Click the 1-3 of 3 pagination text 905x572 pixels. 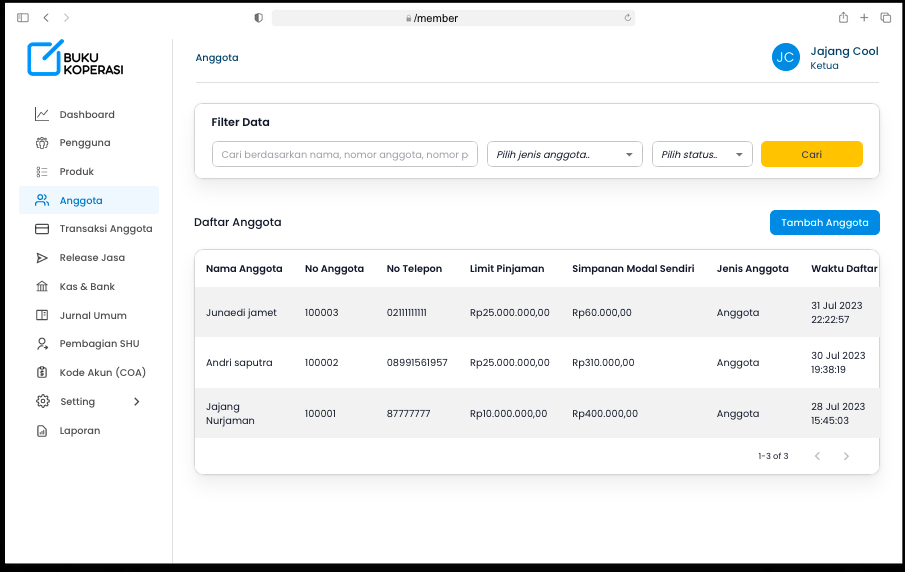pos(773,457)
